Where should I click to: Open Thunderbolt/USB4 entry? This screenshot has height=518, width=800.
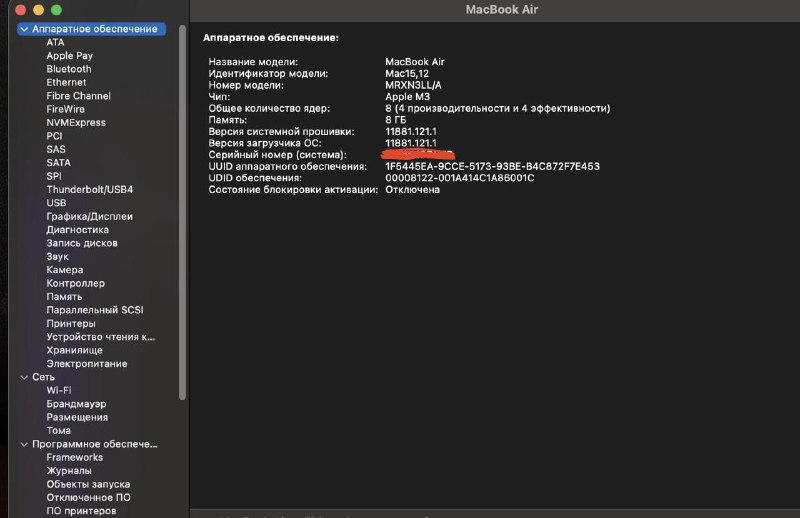pyautogui.click(x=89, y=189)
